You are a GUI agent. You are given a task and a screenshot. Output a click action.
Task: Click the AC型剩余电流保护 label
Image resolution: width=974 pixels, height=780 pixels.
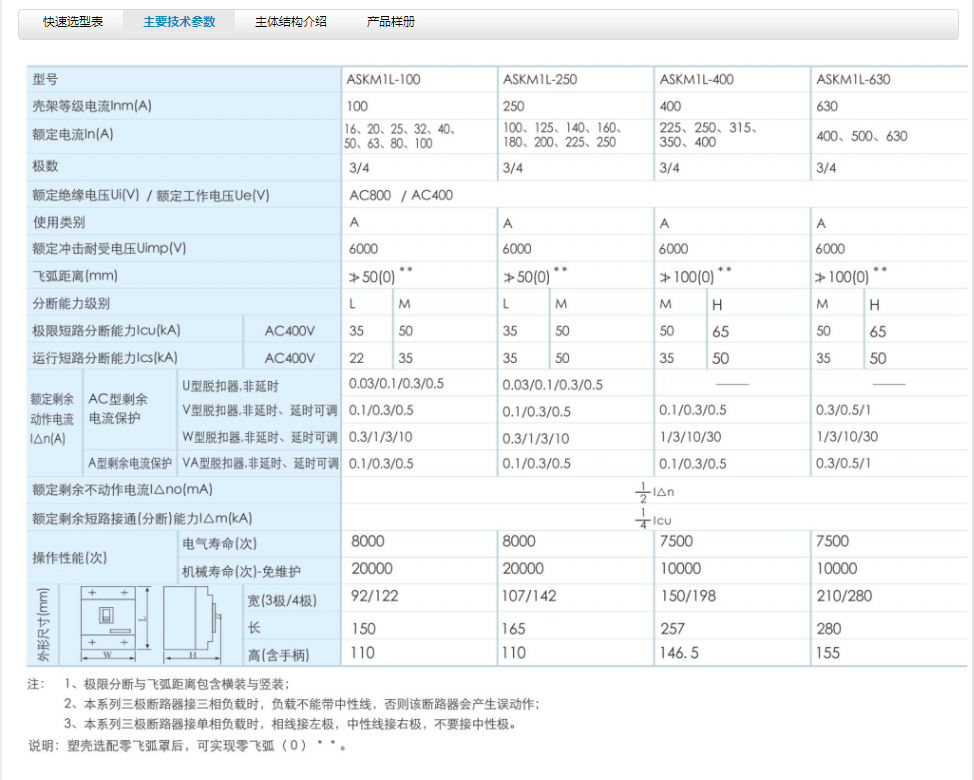(118, 409)
